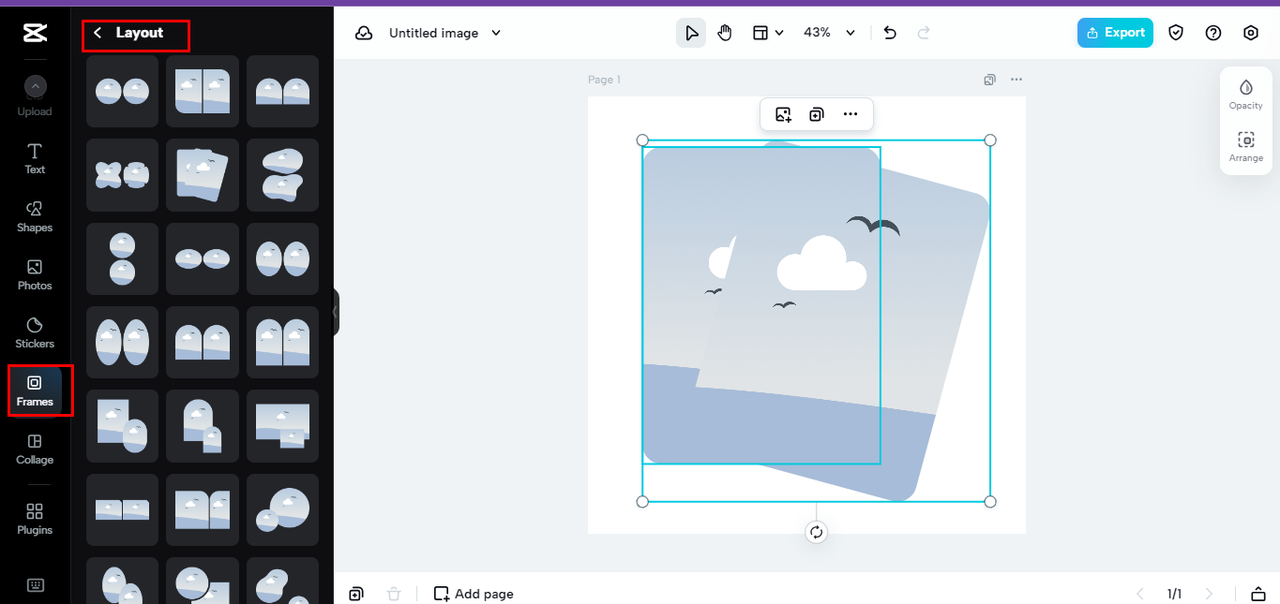Click the 43% zoom value
The height and width of the screenshot is (604, 1280).
click(x=817, y=33)
